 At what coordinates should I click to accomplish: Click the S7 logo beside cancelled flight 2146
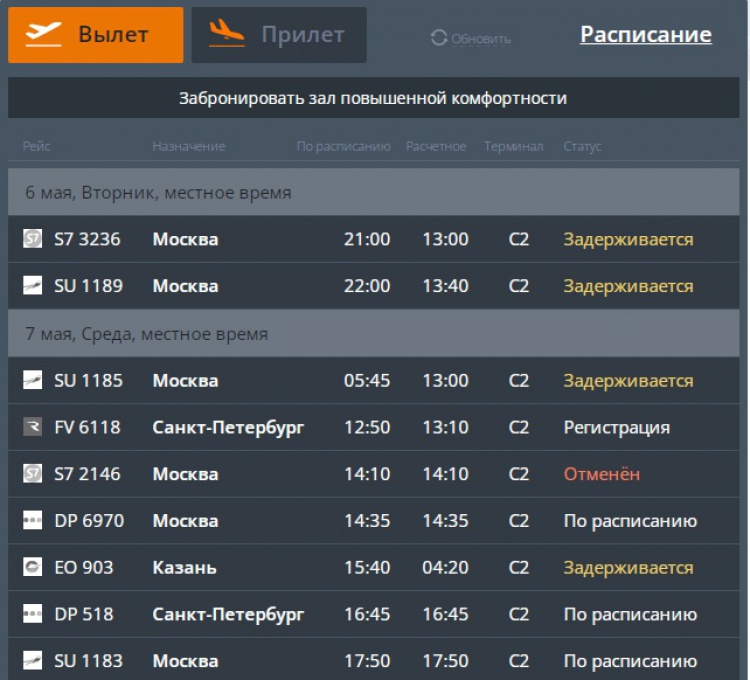point(33,474)
